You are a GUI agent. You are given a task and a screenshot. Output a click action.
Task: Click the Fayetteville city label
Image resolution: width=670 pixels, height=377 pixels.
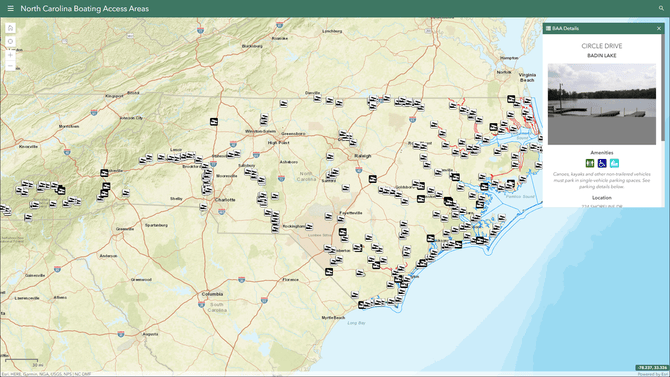350,212
